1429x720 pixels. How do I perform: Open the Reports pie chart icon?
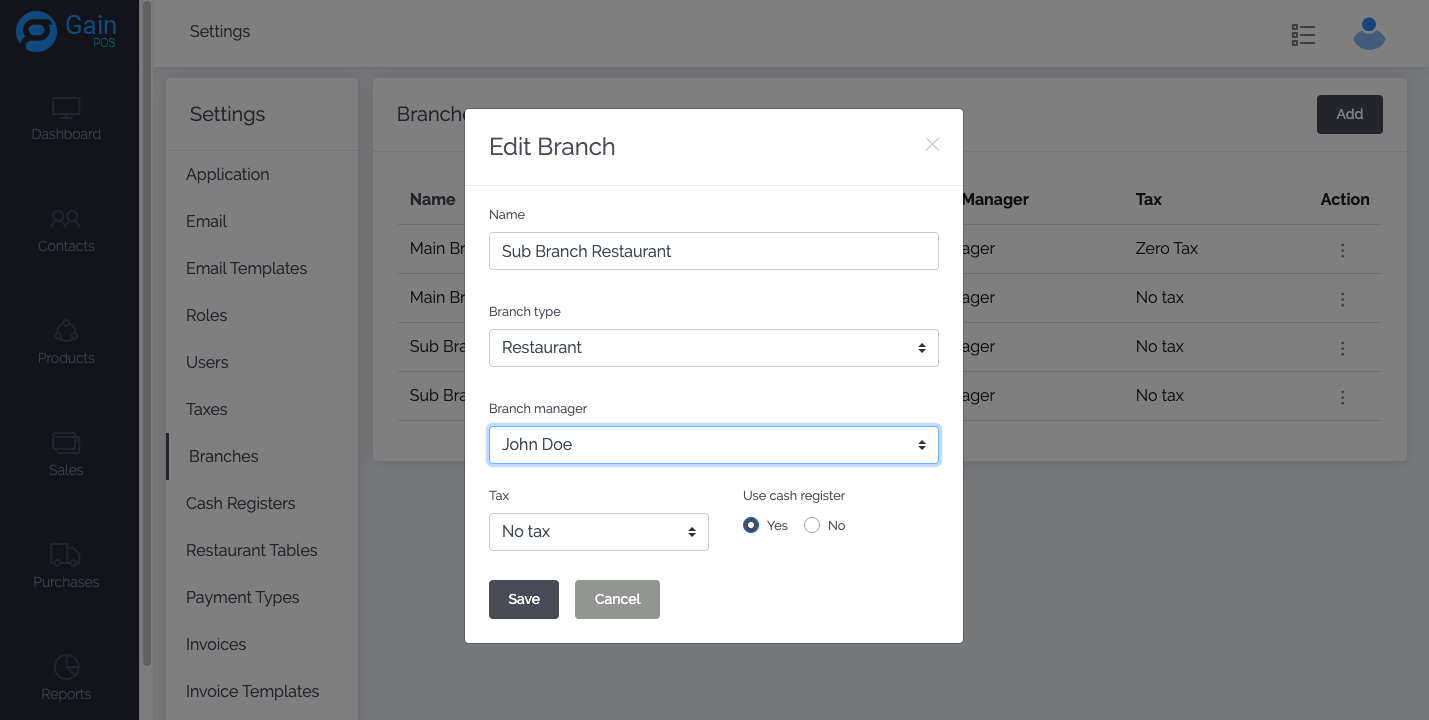pyautogui.click(x=66, y=667)
